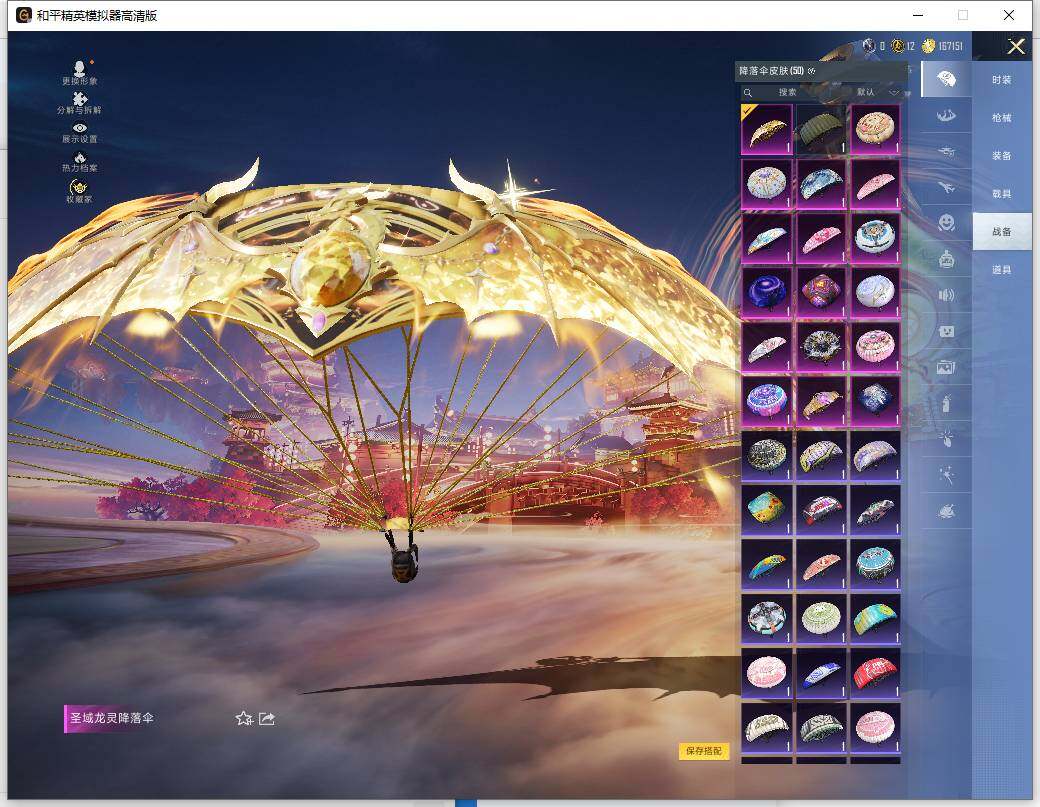The width and height of the screenshot is (1040, 807).
Task: Select the smiley emote category icon
Action: pyautogui.click(x=946, y=222)
